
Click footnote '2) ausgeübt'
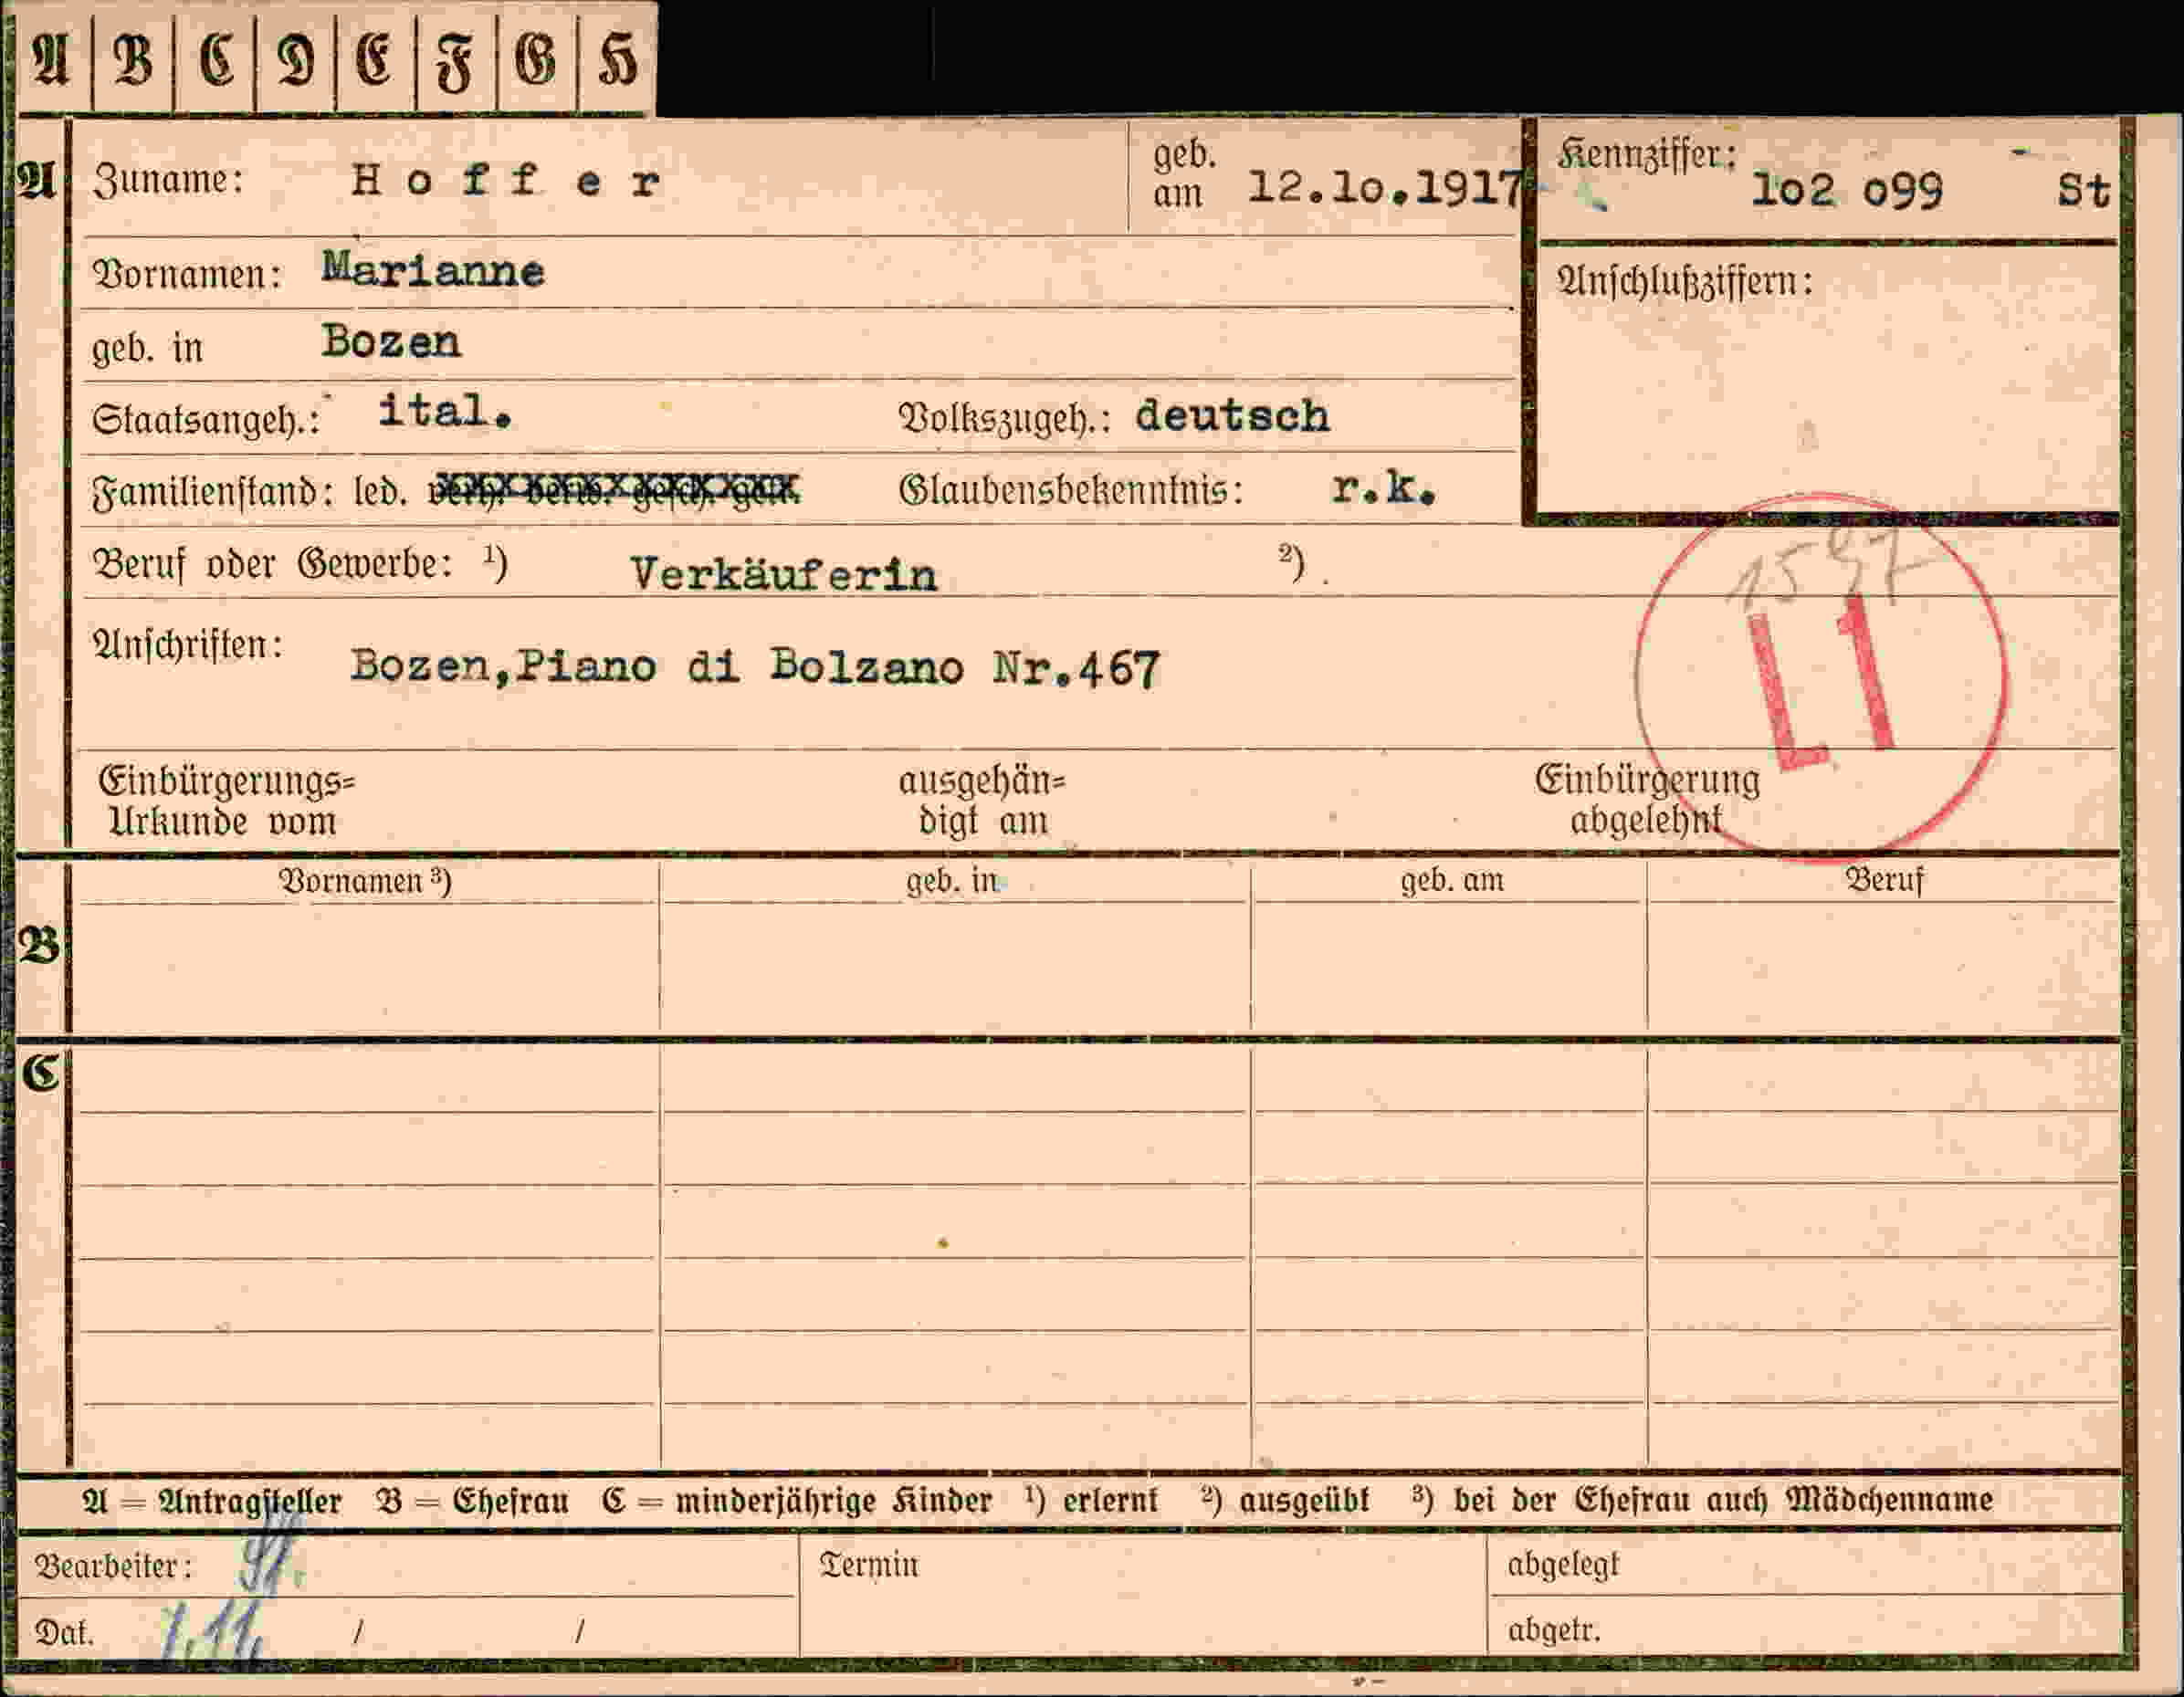tap(1285, 1500)
